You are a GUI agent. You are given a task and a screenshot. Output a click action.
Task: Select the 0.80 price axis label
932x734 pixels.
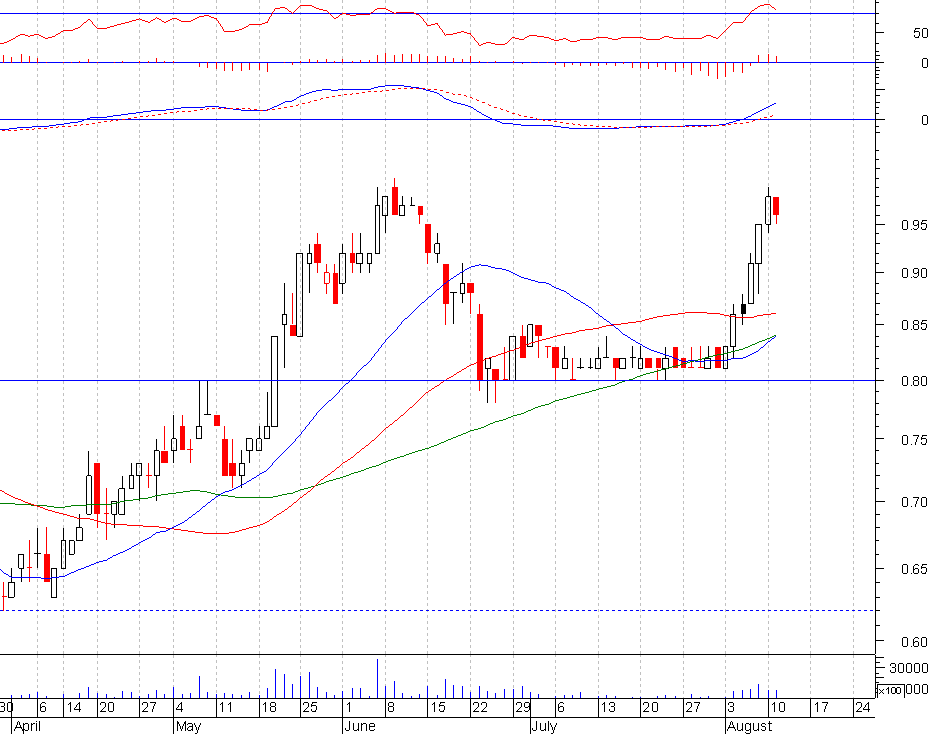914,381
